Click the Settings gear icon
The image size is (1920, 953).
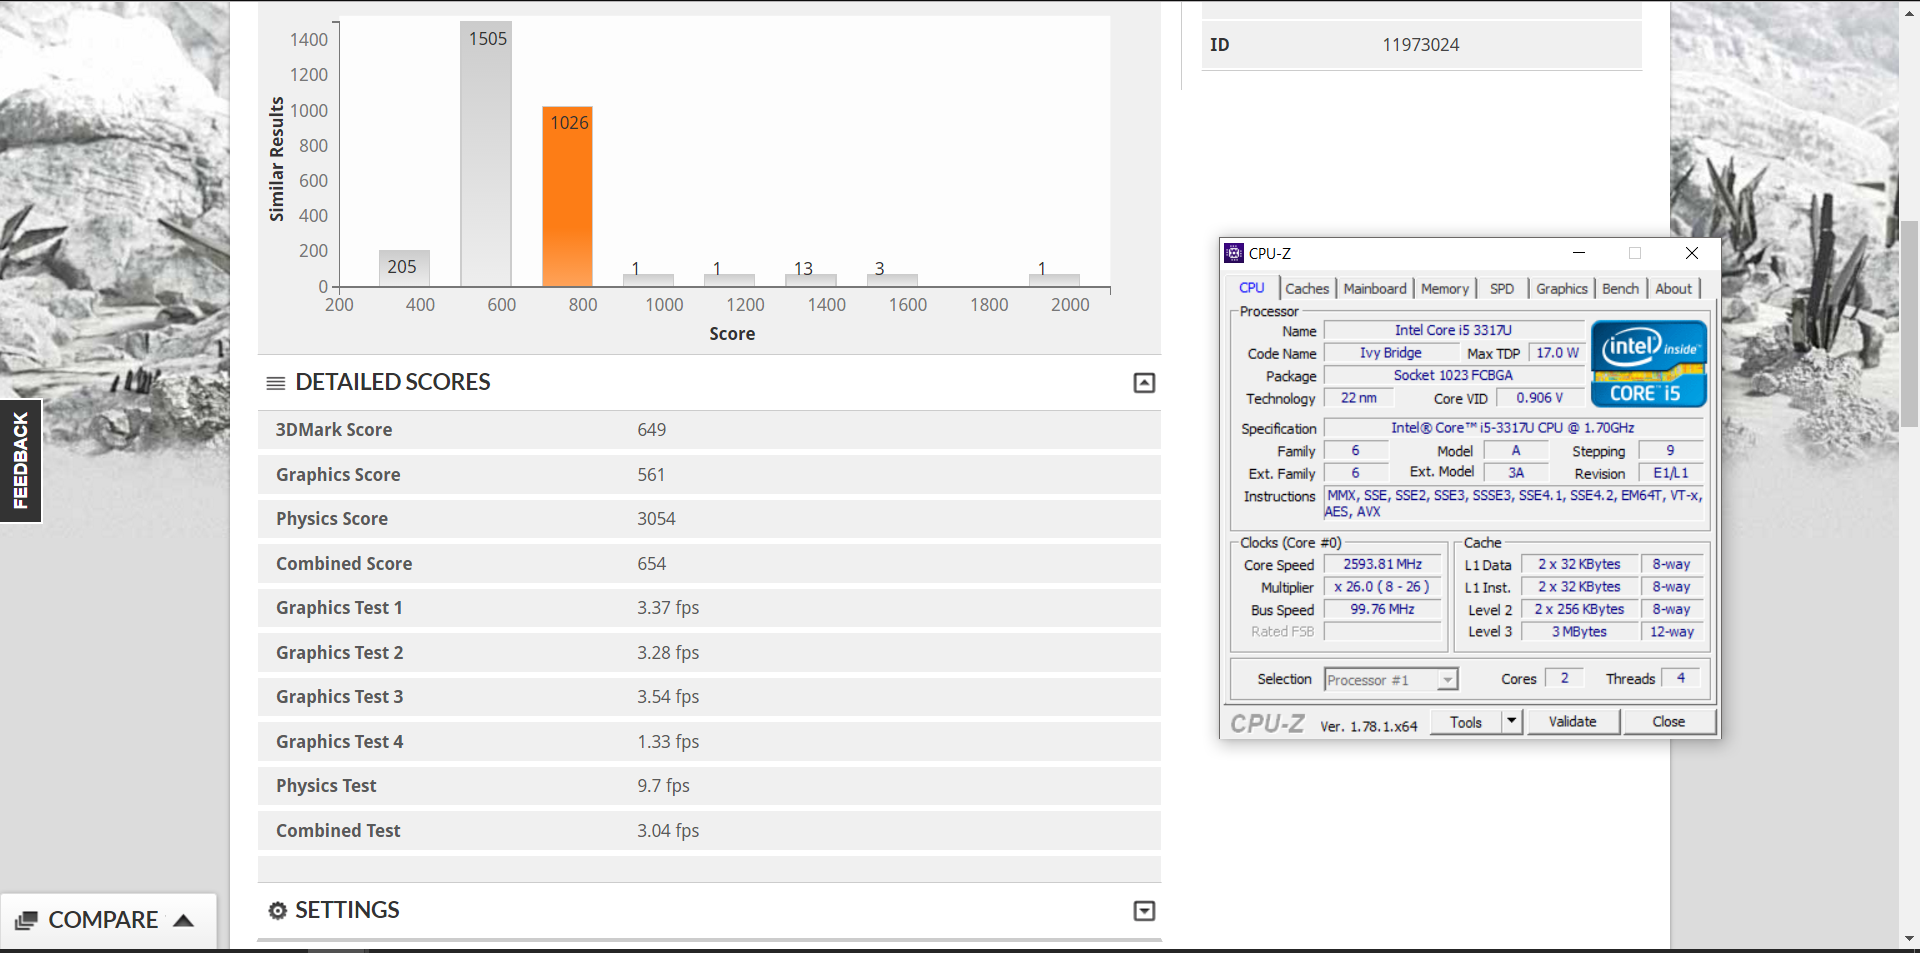(x=277, y=911)
